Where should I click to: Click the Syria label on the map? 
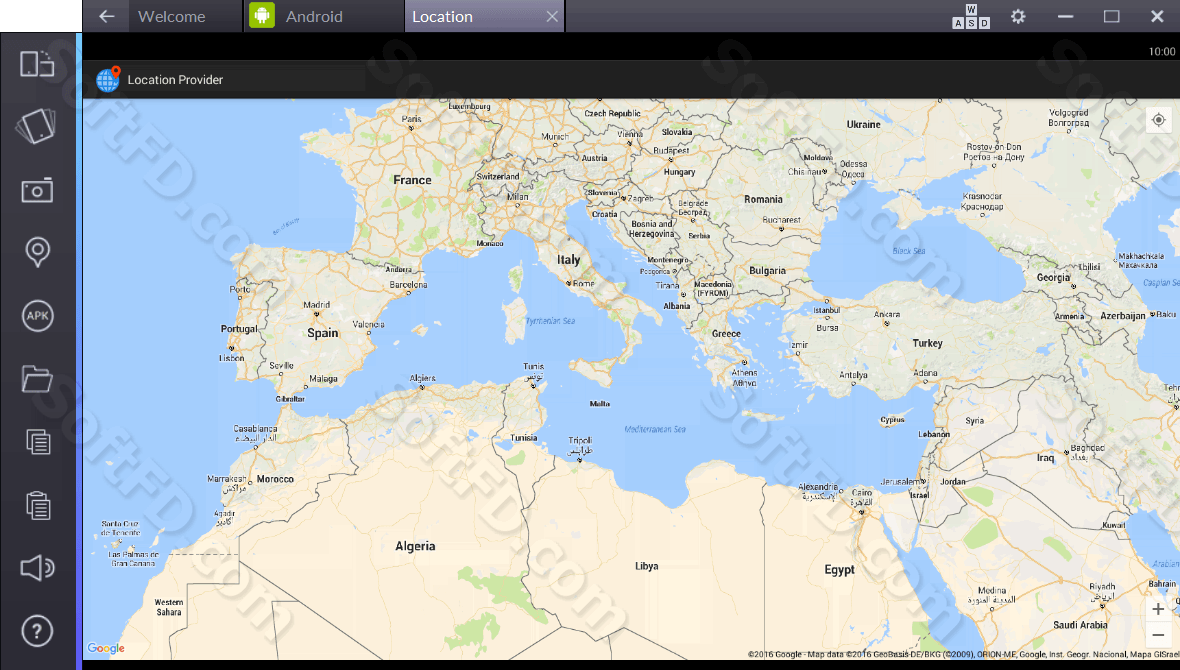tap(975, 421)
